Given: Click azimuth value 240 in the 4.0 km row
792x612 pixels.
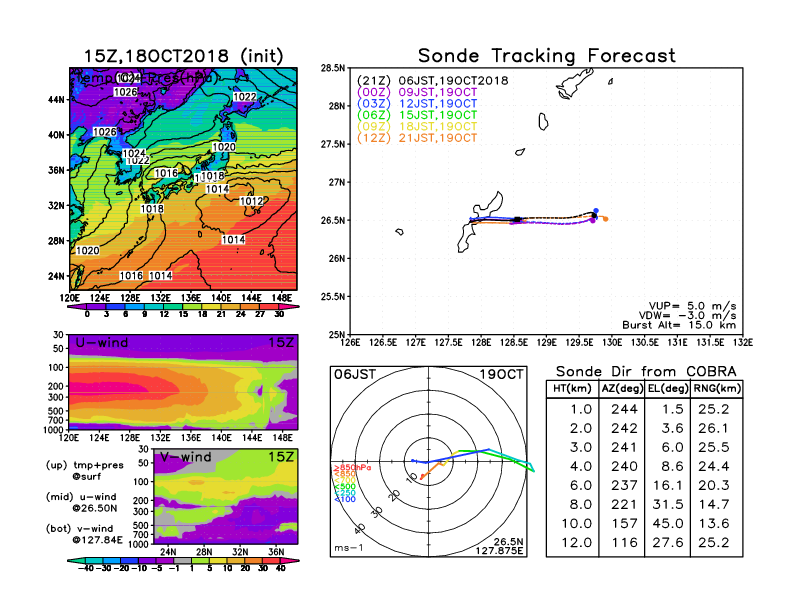Looking at the screenshot, I should [624, 466].
